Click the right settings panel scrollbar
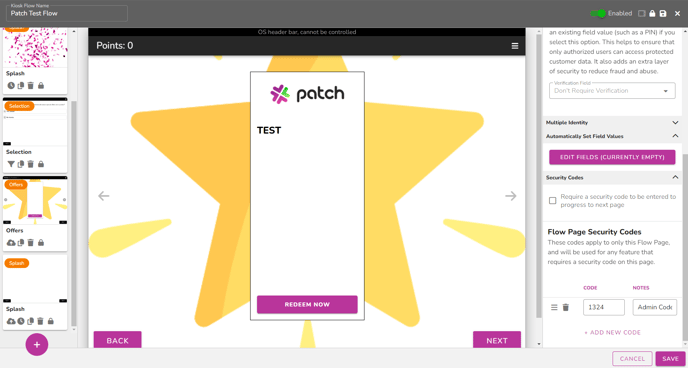This screenshot has height=368, width=688. click(x=685, y=248)
